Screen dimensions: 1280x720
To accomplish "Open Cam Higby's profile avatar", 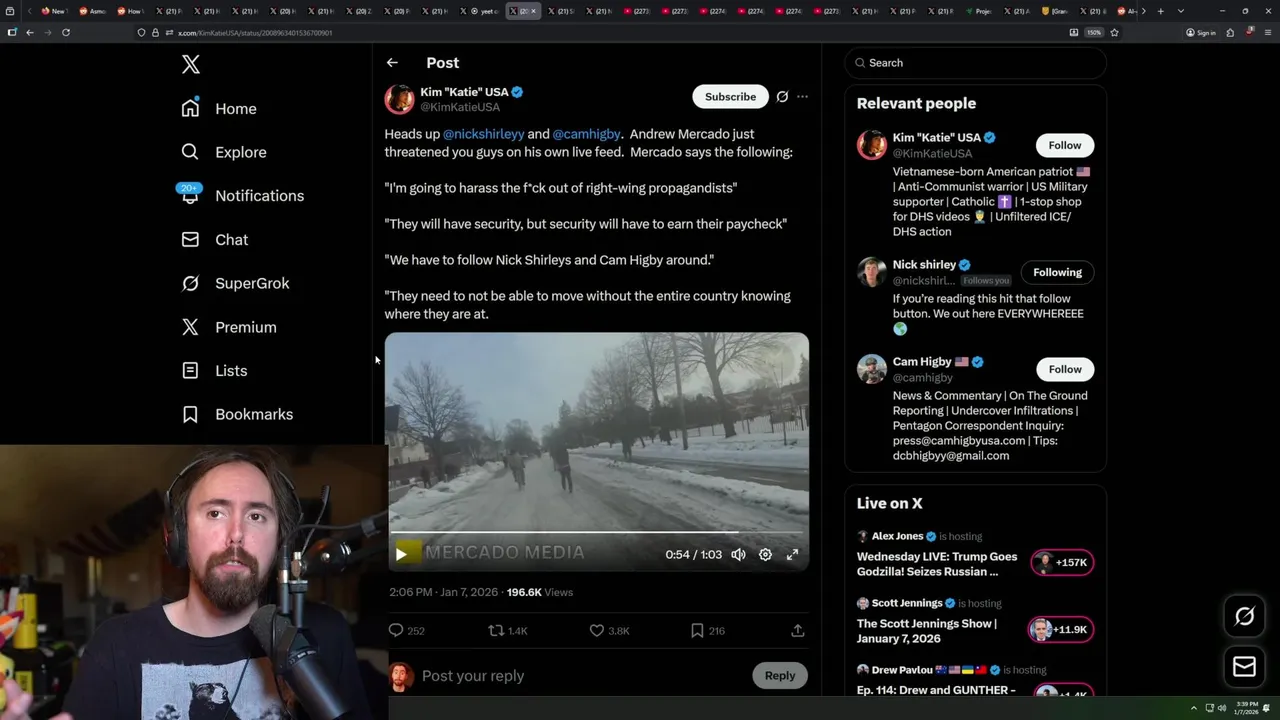I will (x=872, y=369).
